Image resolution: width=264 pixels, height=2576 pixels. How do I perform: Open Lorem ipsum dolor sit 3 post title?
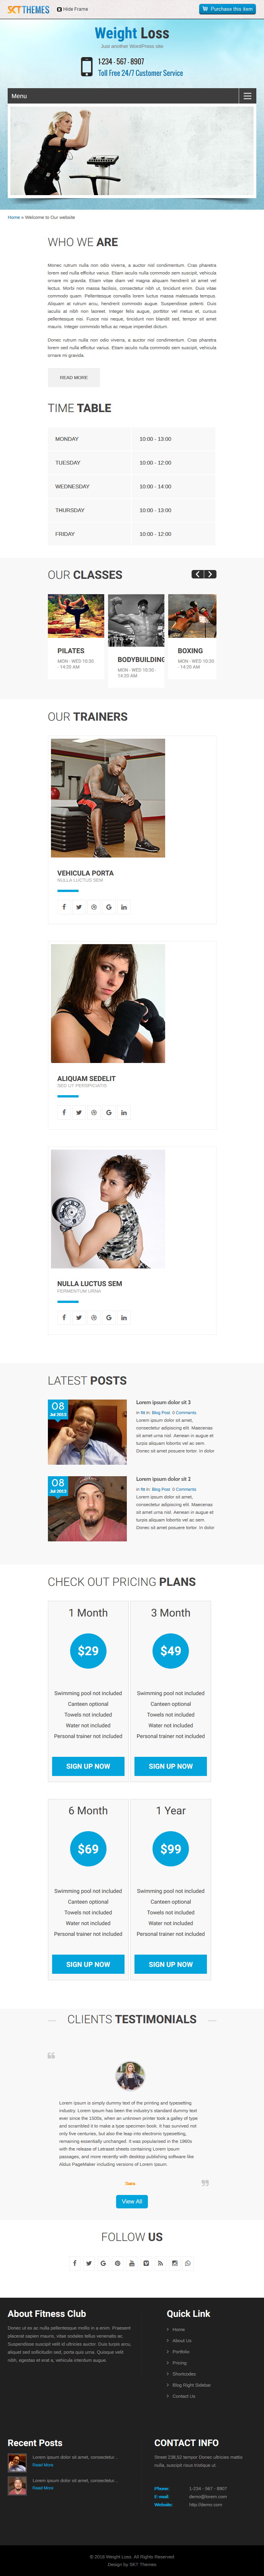pyautogui.click(x=163, y=1402)
